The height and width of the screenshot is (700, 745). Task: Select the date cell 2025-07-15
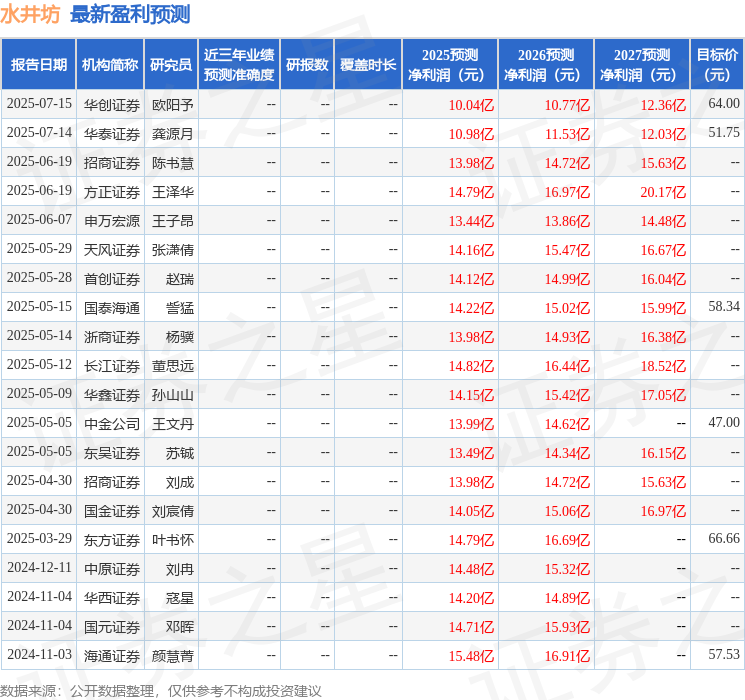point(39,104)
